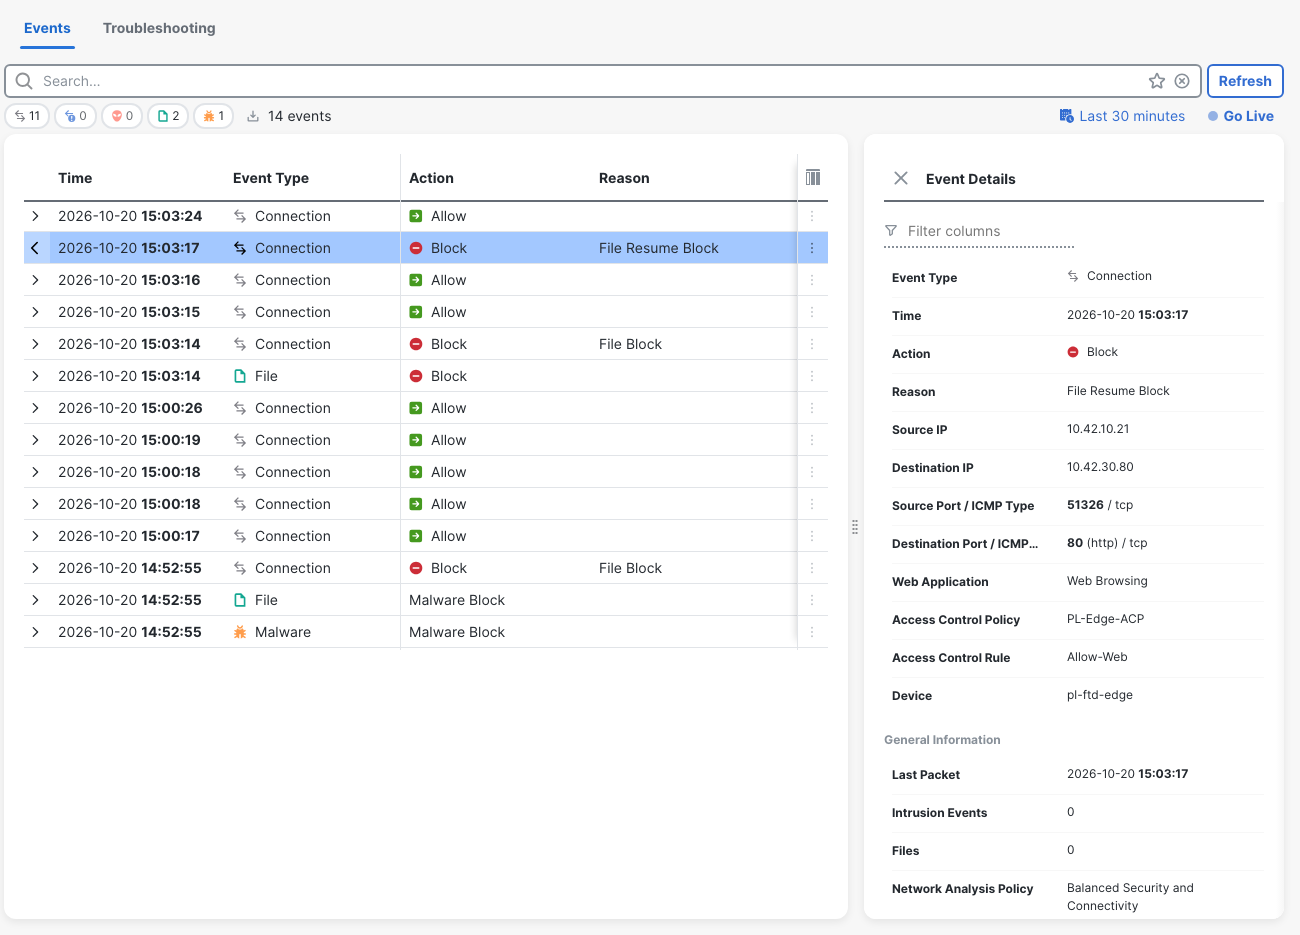This screenshot has width=1300, height=935.
Task: Open column chooser icon in table header
Action: click(x=813, y=177)
